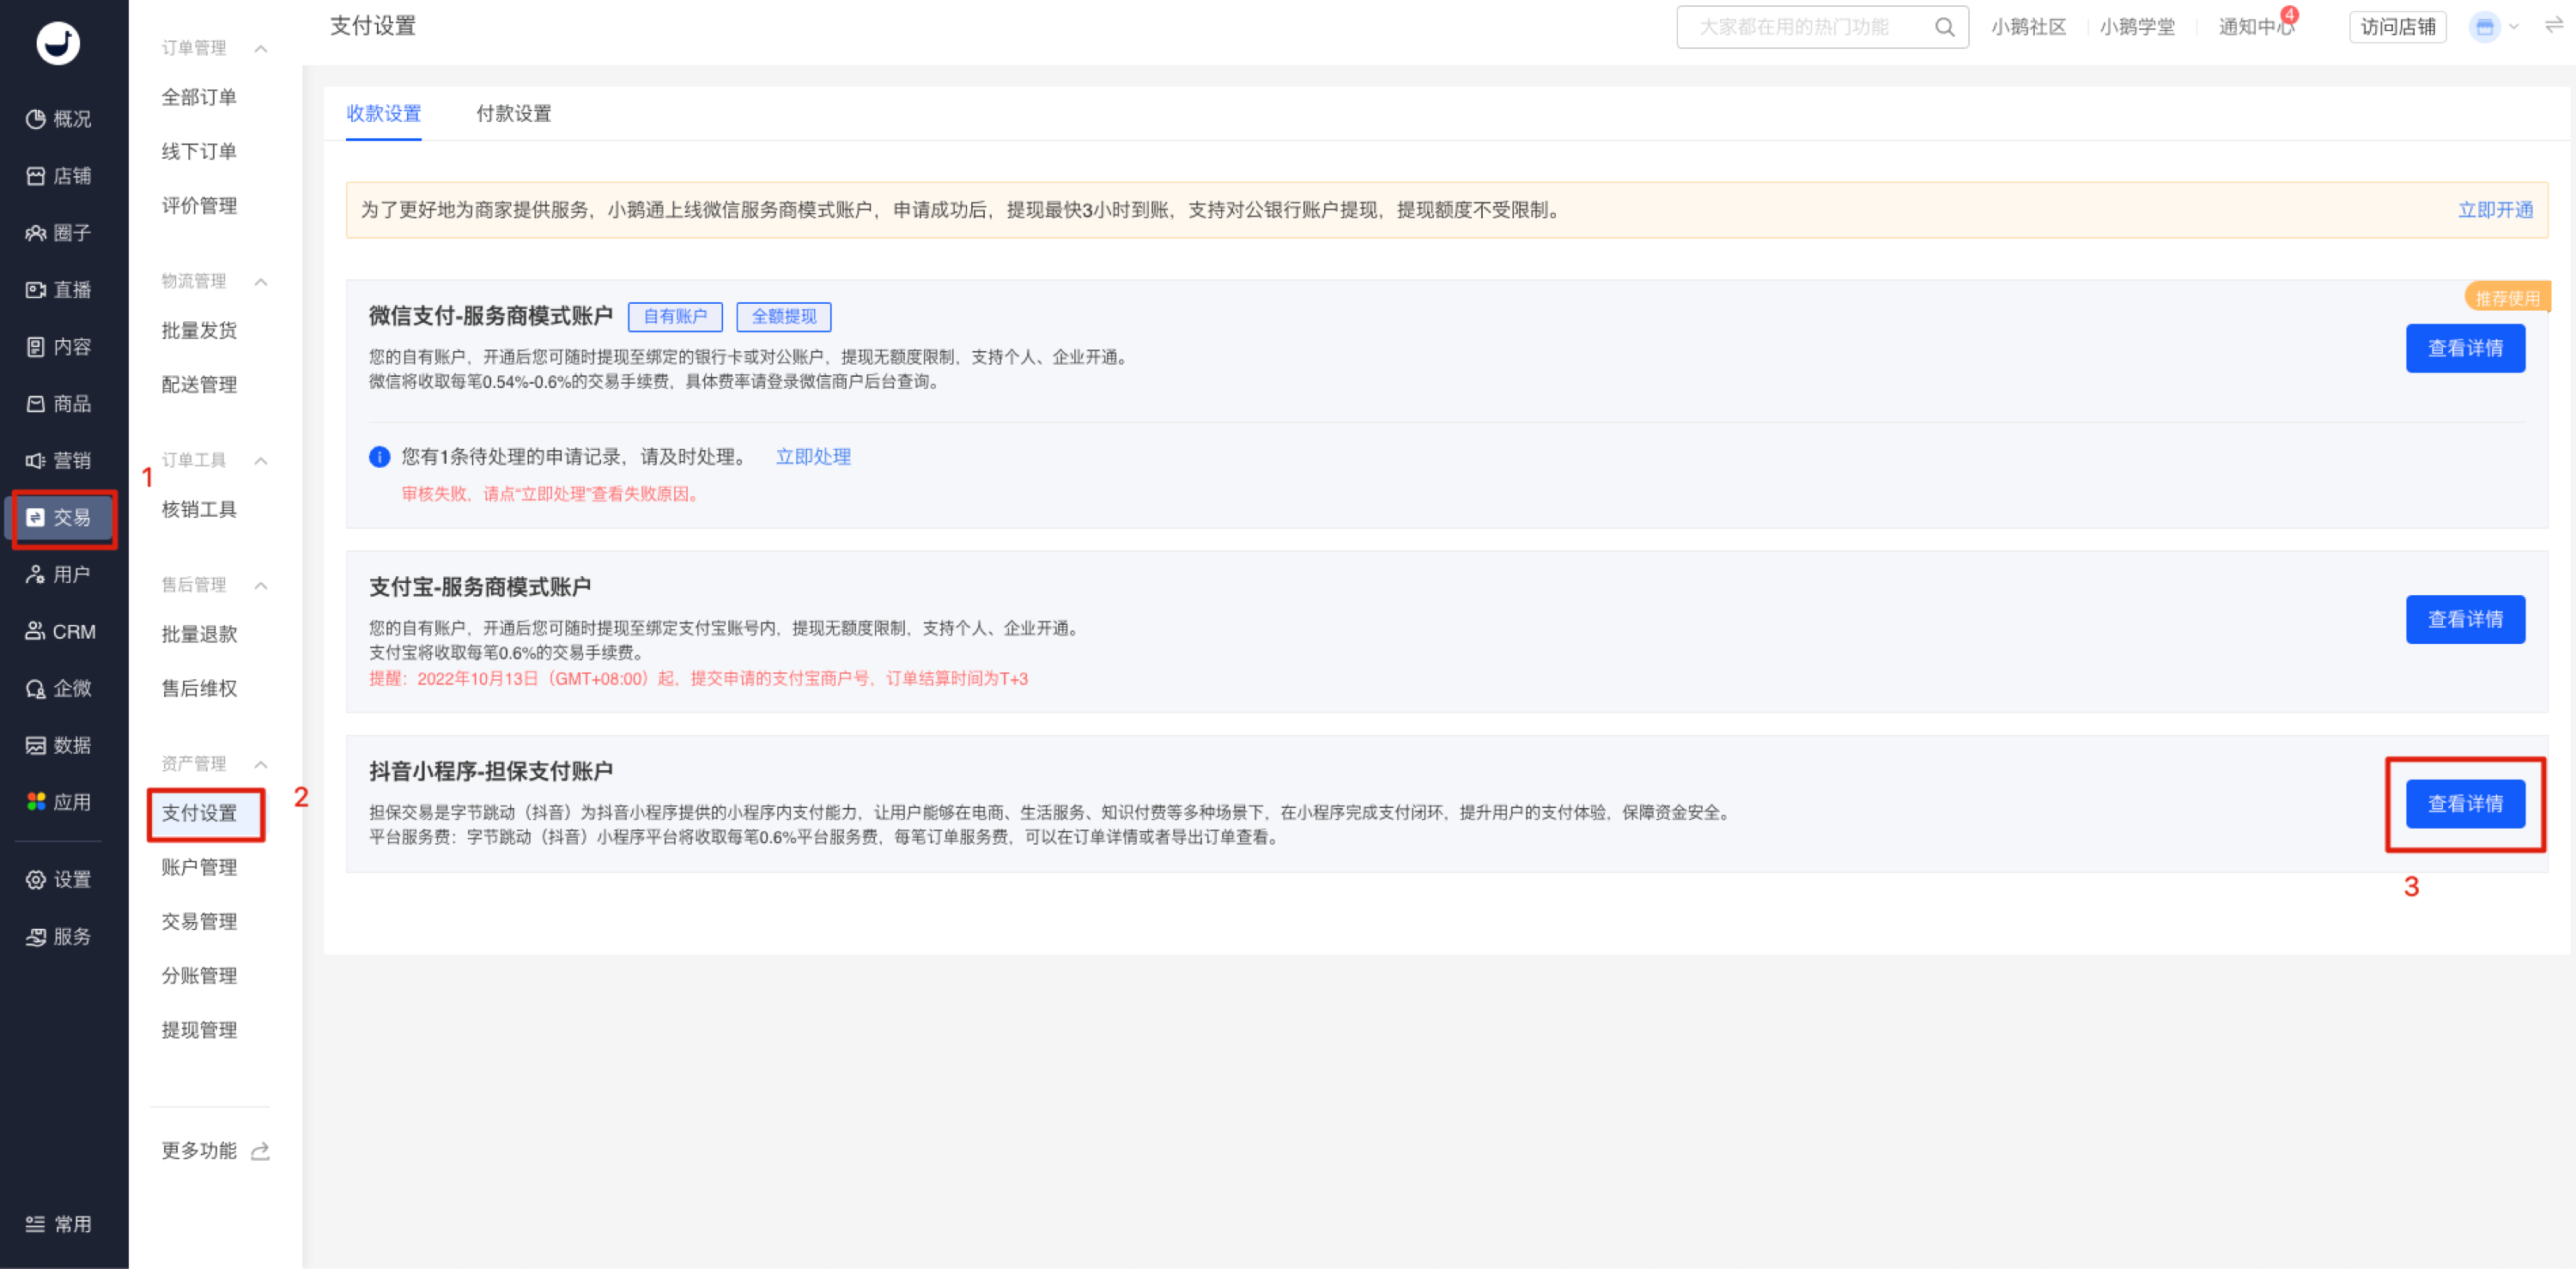Open 线下订单 in the submenu

tap(199, 151)
